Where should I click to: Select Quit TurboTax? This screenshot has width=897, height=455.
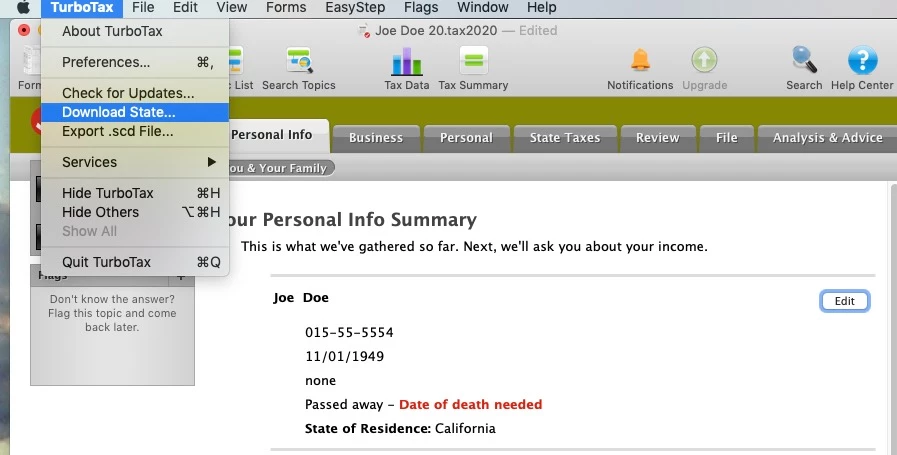click(x=135, y=262)
